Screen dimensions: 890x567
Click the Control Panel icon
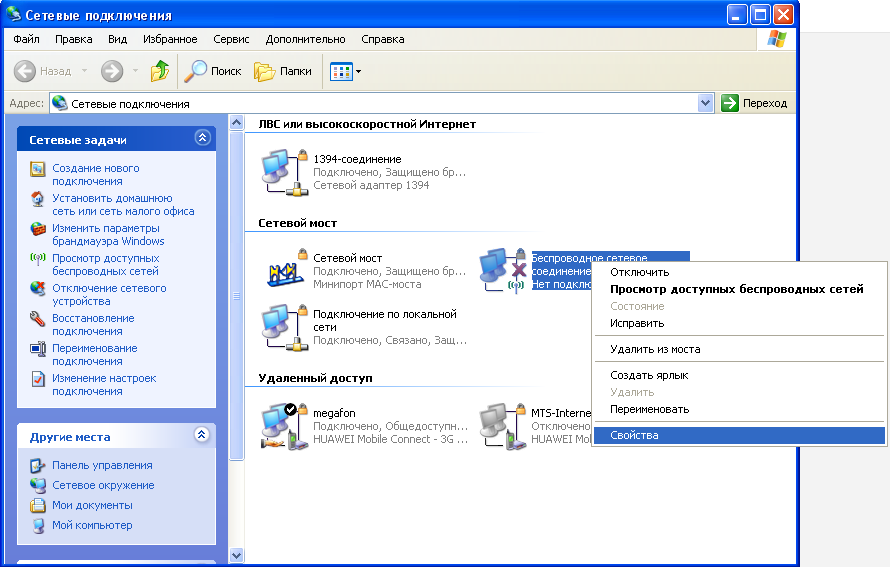point(37,466)
